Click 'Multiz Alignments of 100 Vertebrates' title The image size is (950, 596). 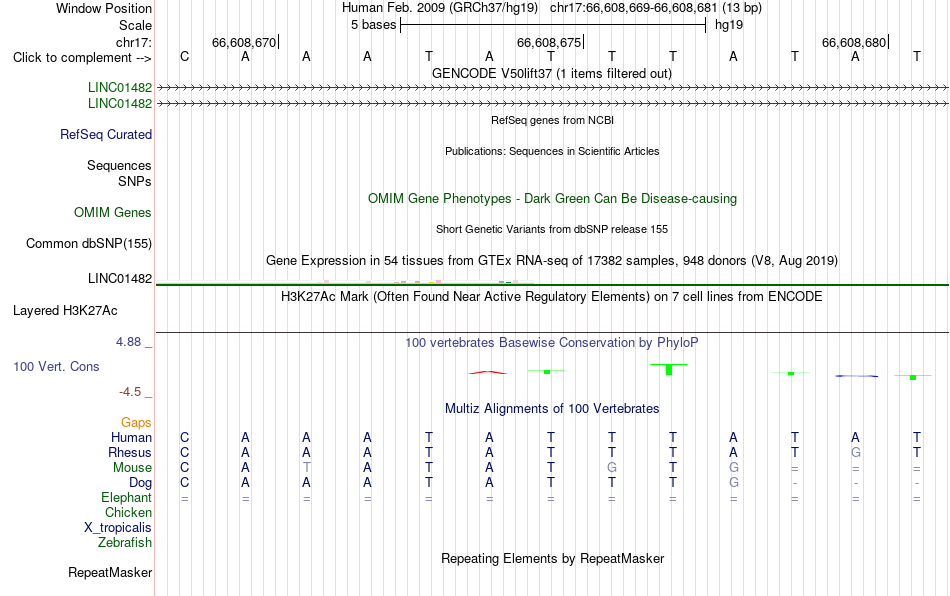tap(552, 408)
